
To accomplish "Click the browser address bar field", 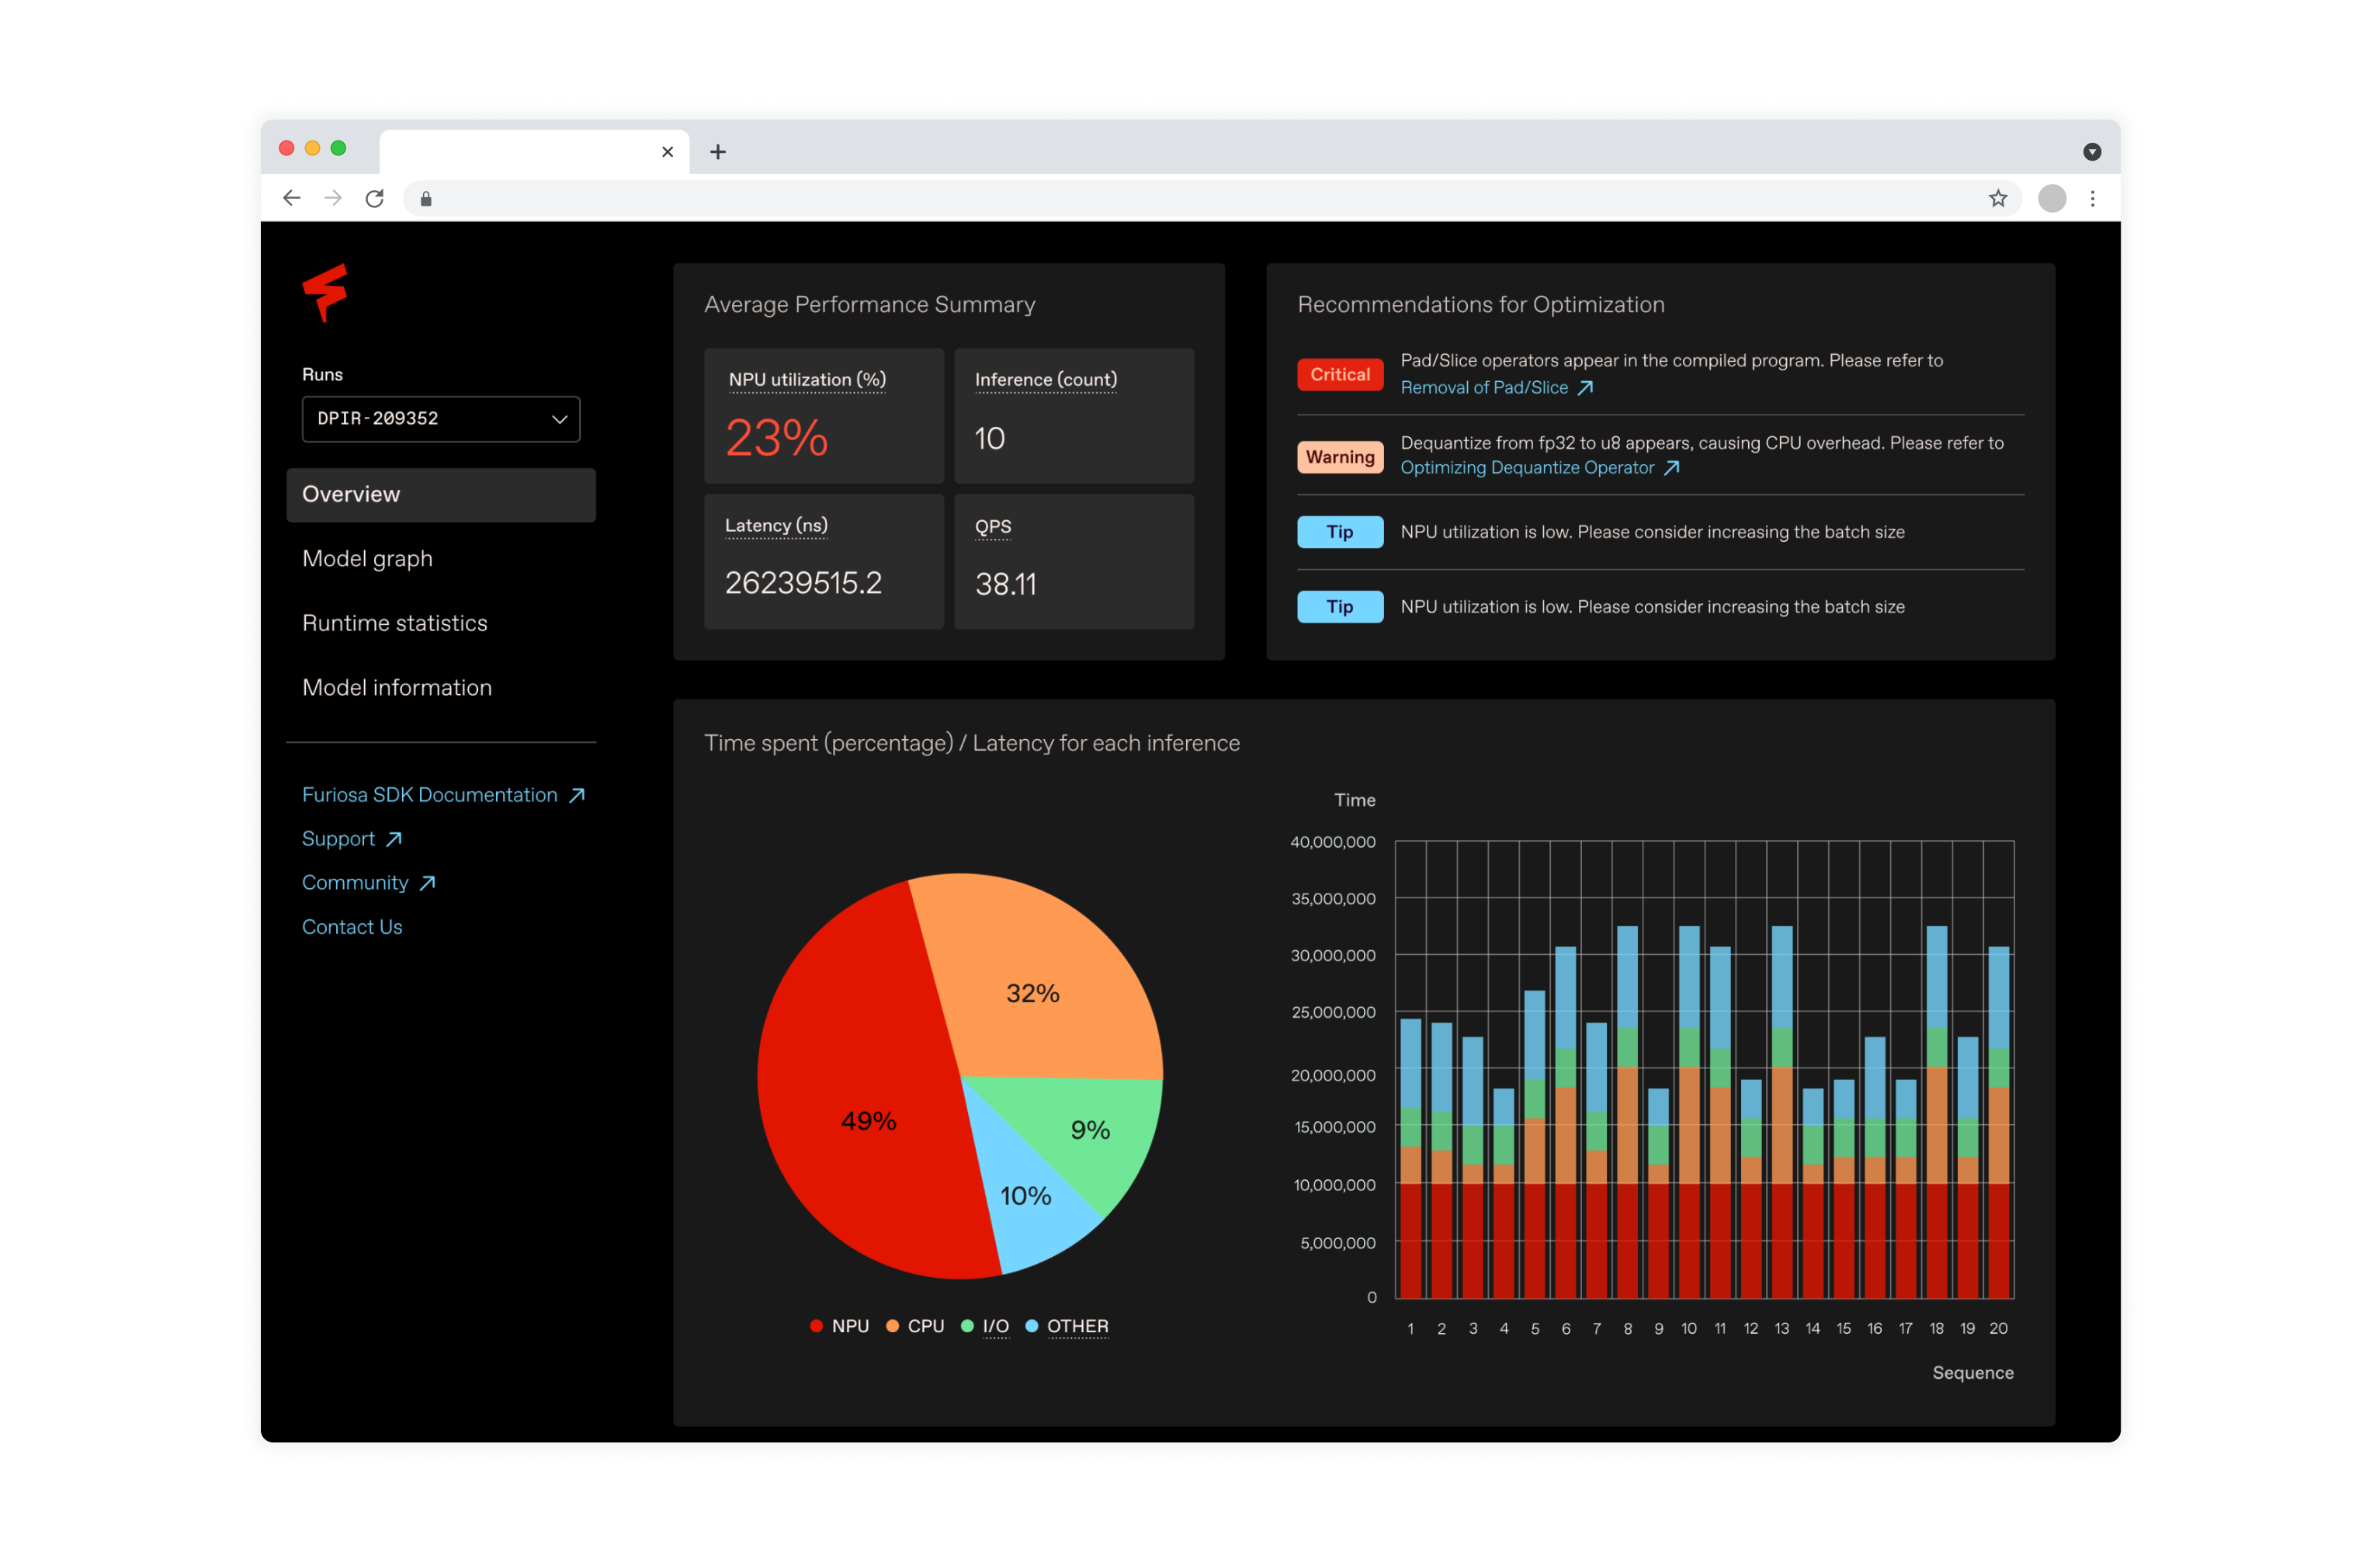I will click(1200, 199).
